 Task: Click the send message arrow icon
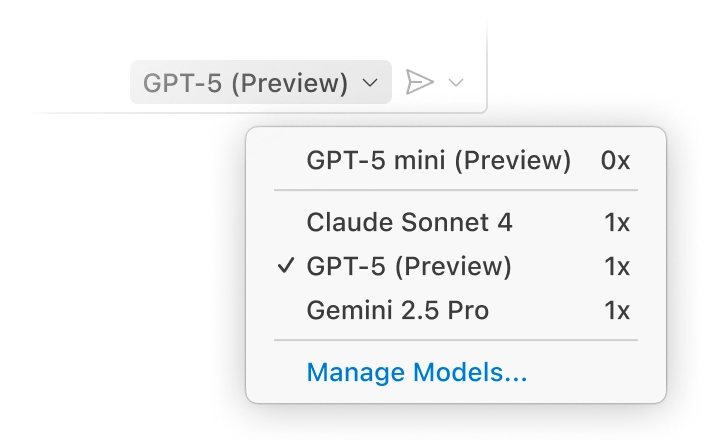coord(420,83)
